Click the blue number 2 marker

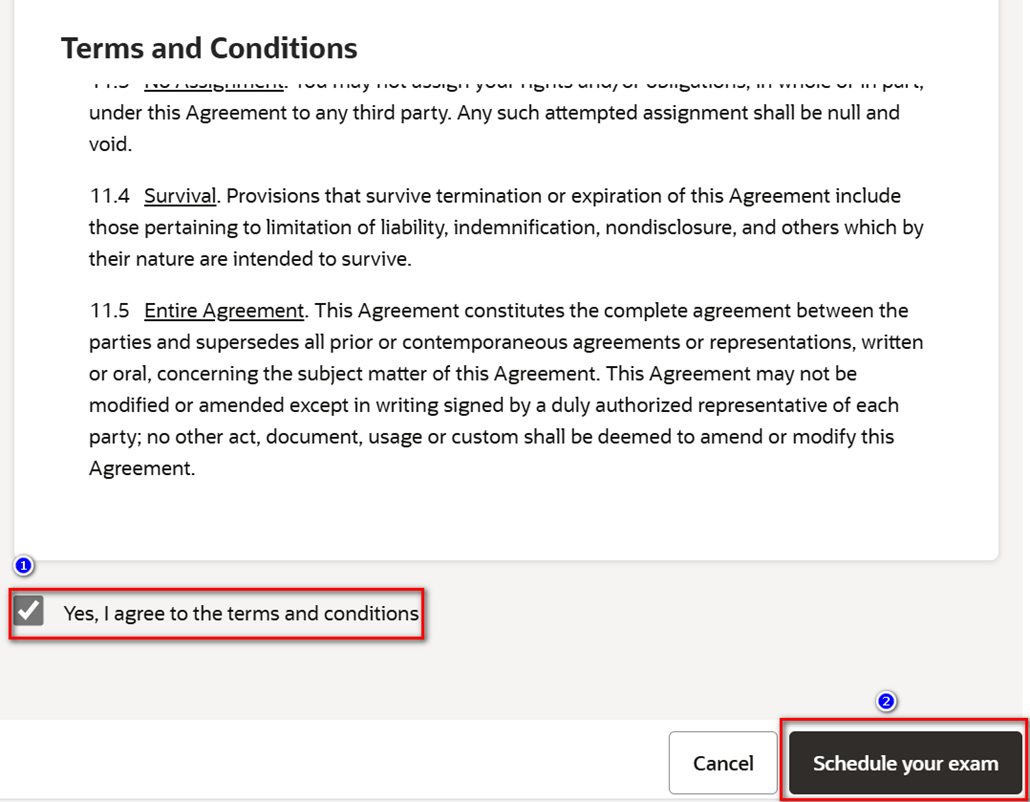885,702
